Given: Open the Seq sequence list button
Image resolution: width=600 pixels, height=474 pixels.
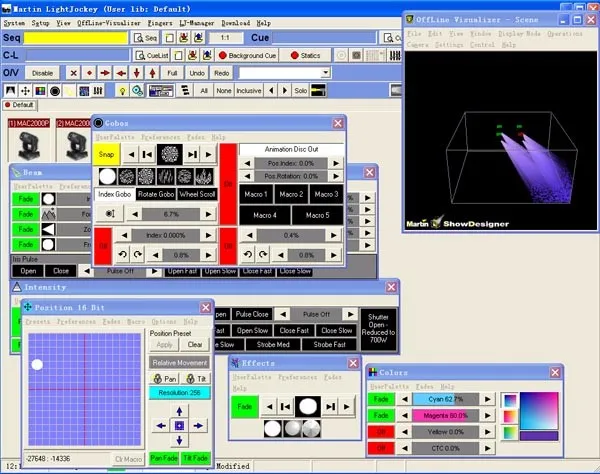Looking at the screenshot, I should (145, 38).
